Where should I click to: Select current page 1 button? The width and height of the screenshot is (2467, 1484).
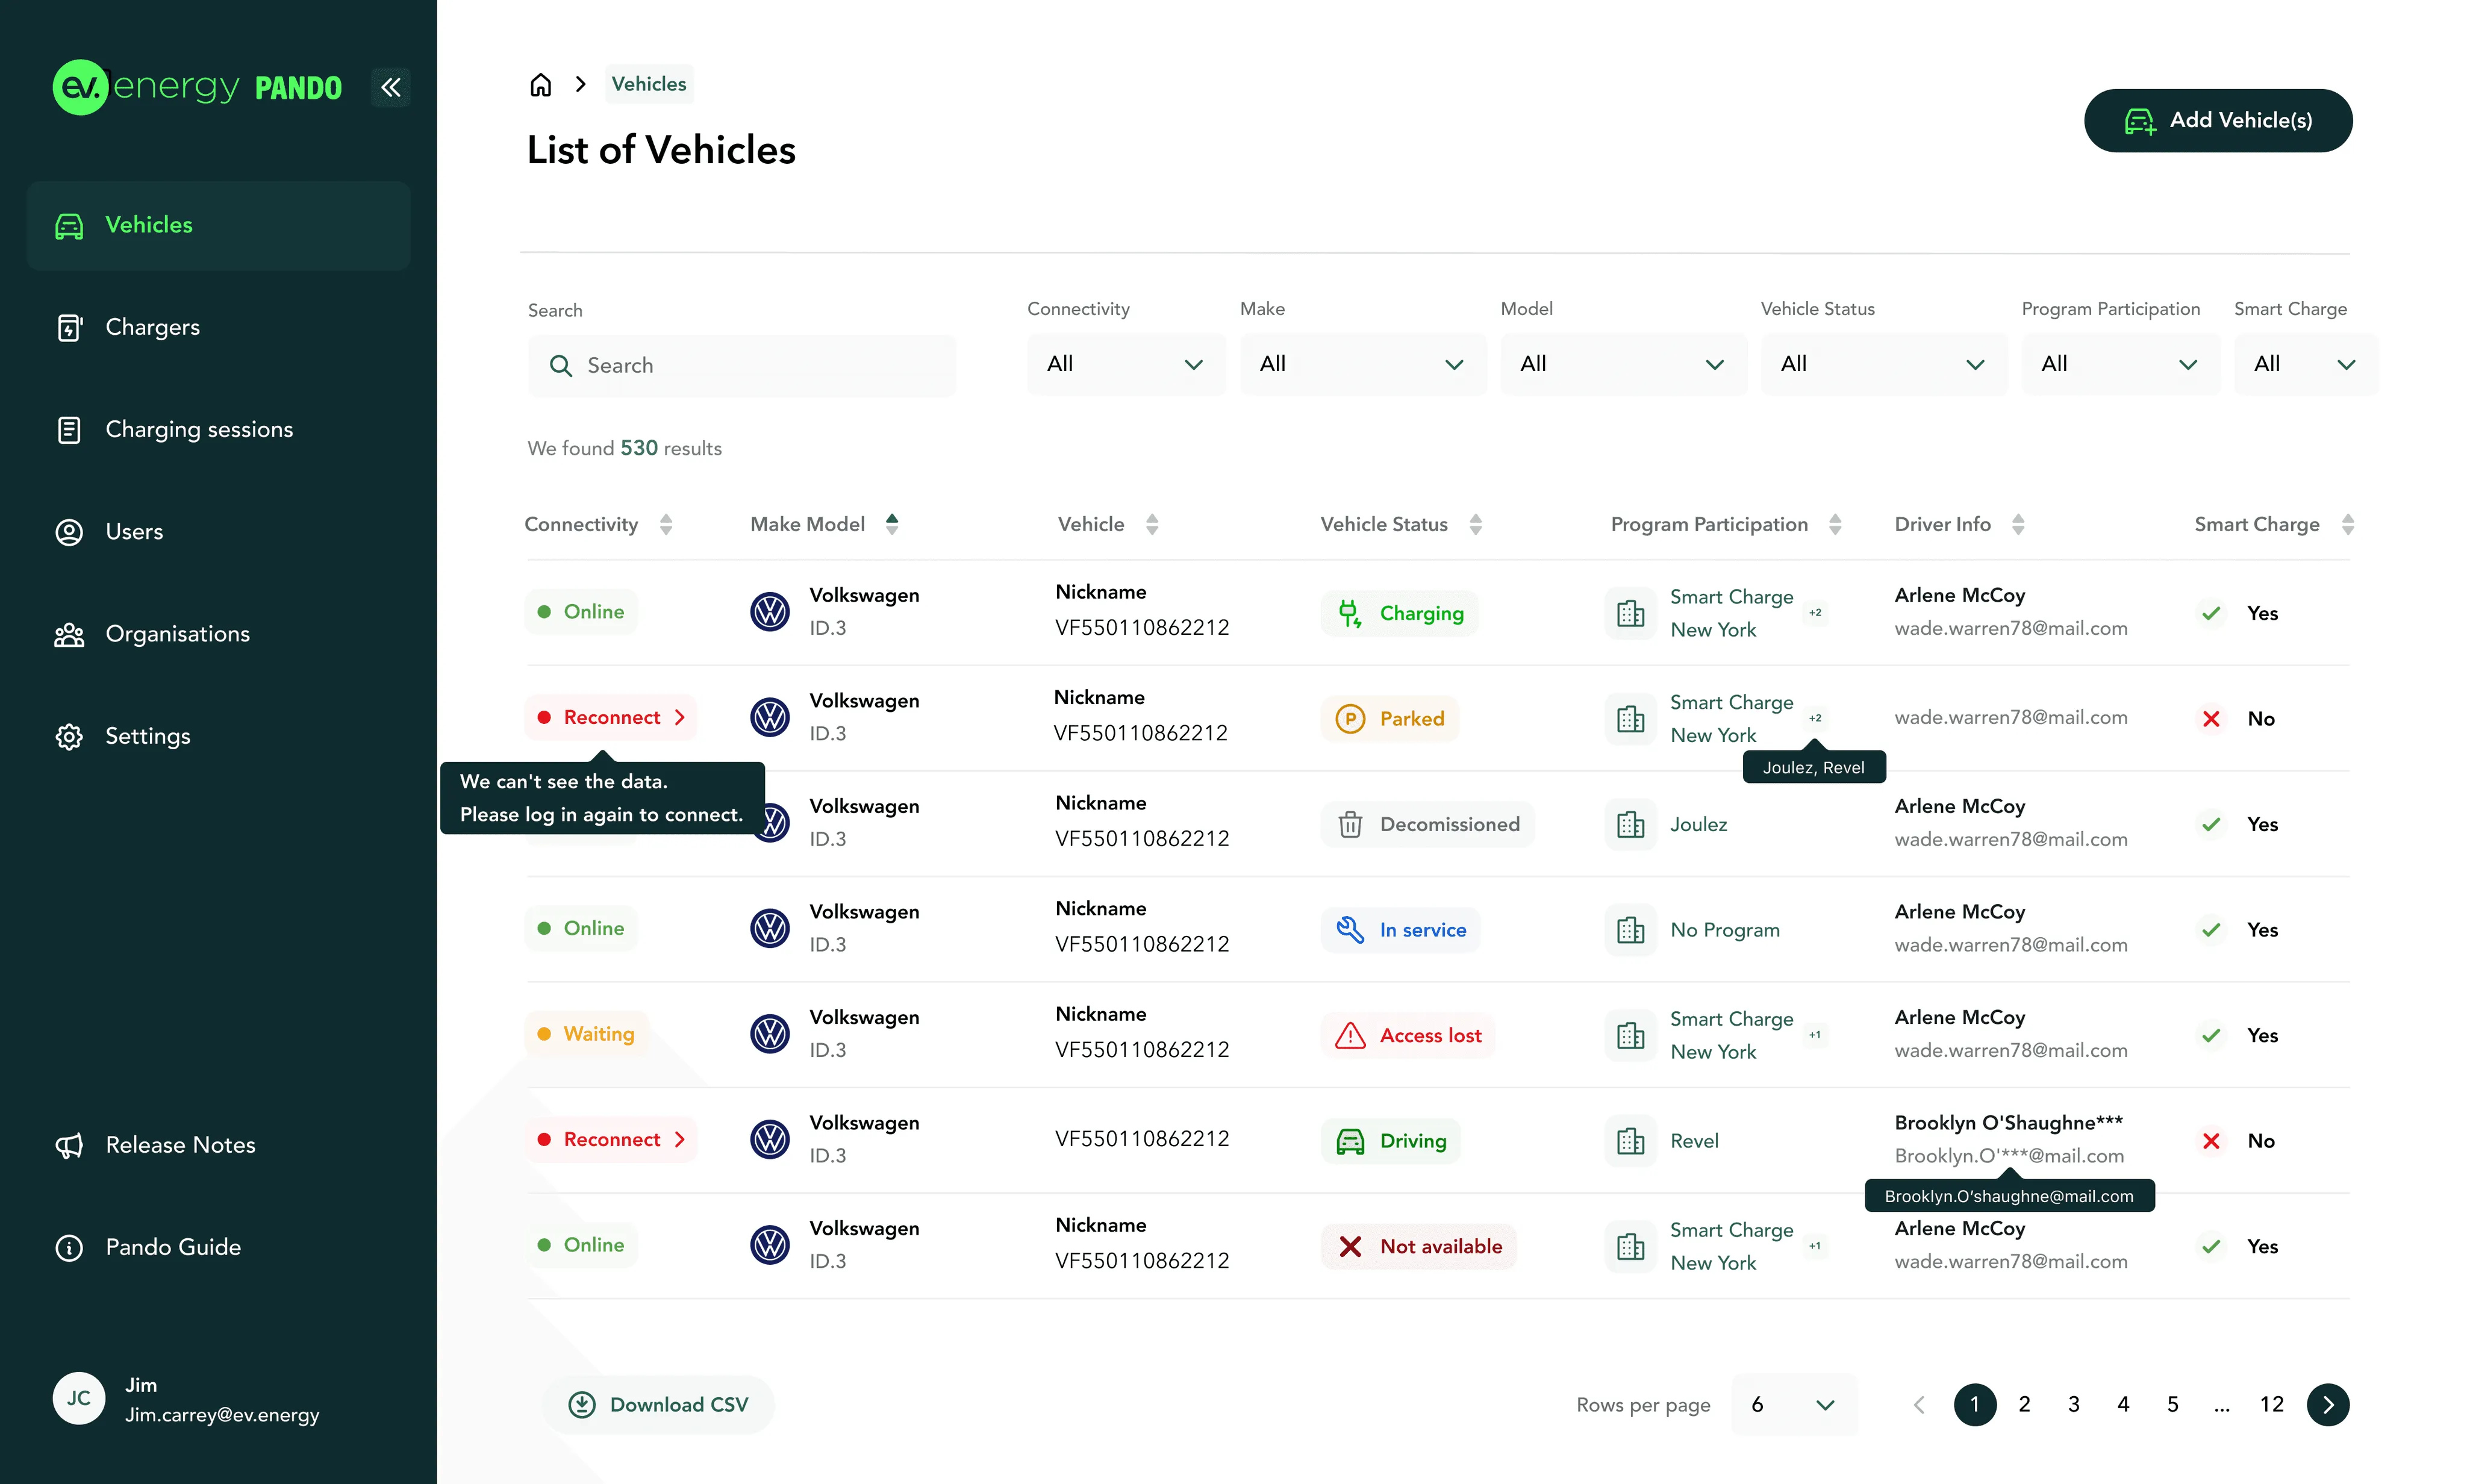click(1975, 1404)
